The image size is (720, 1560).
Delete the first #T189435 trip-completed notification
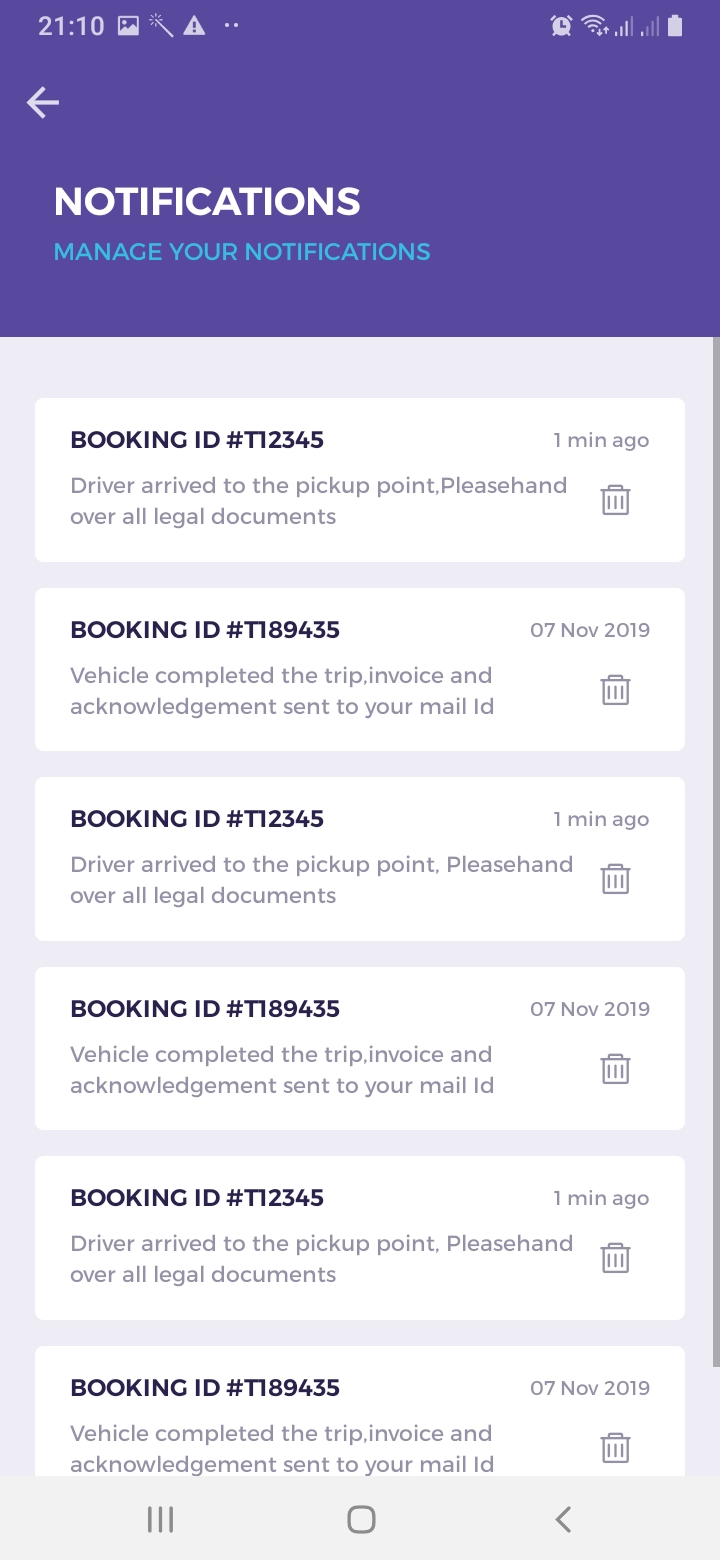[x=615, y=690]
